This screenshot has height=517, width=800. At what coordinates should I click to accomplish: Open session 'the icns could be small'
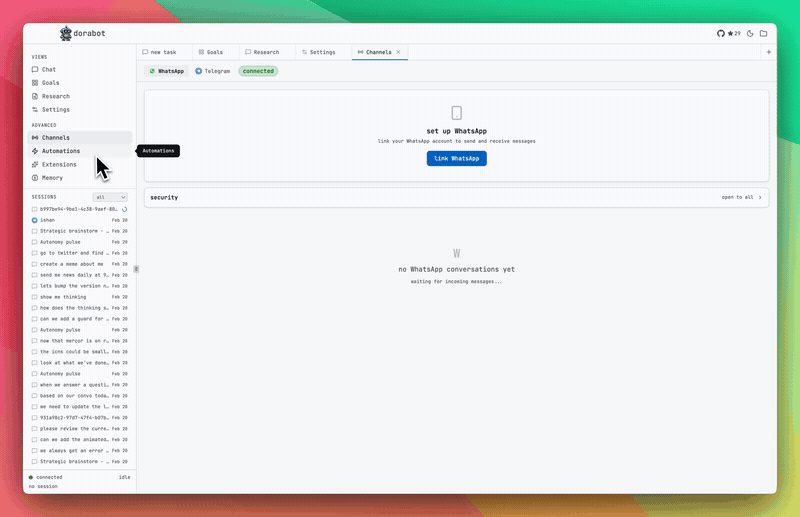point(80,352)
